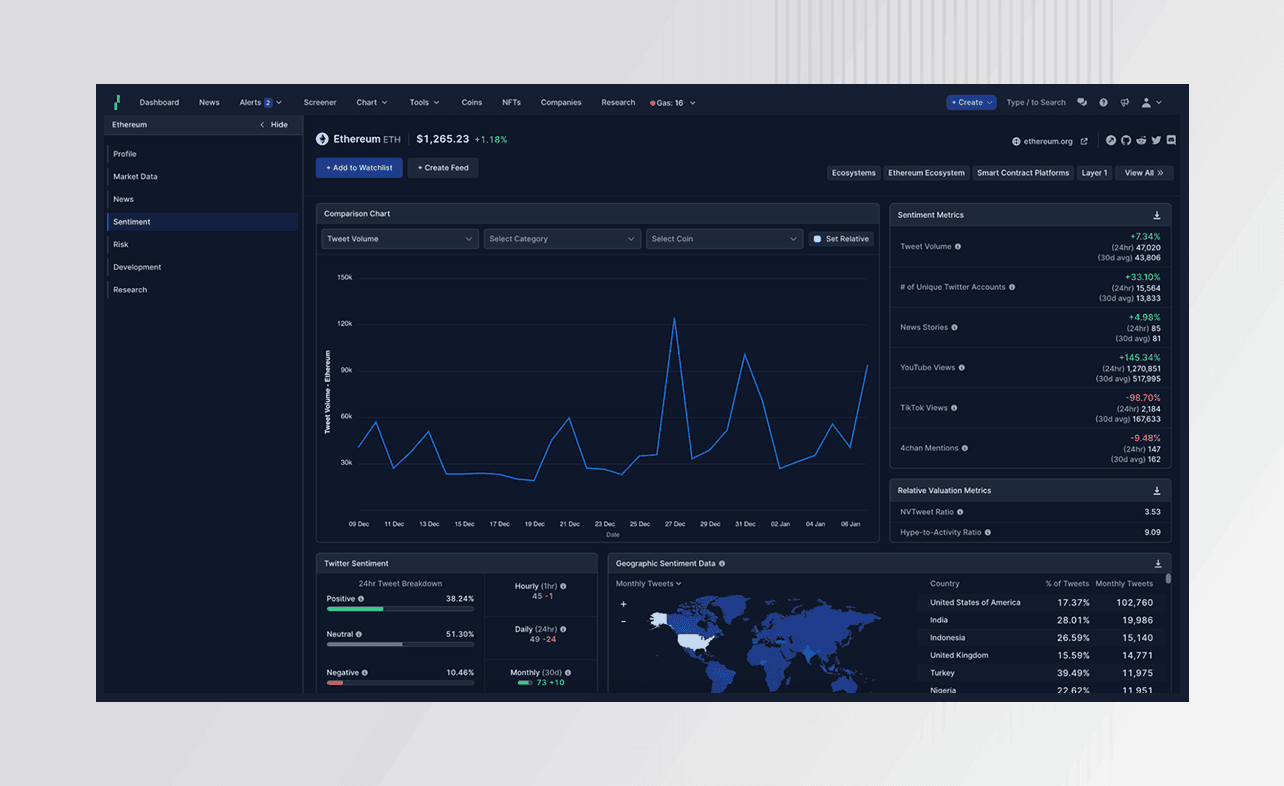Click the Type / to Search field
Image resolution: width=1284 pixels, height=786 pixels.
pos(1036,102)
